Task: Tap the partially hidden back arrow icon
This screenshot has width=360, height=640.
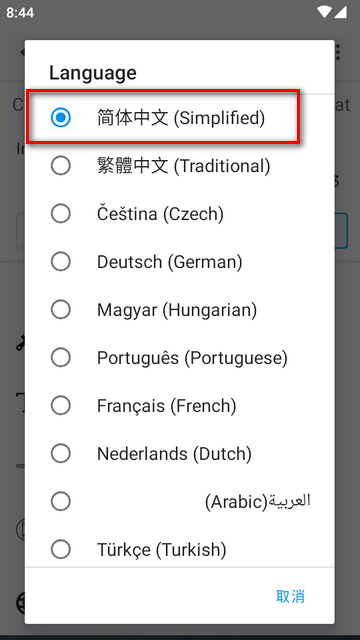Action: [x=22, y=52]
